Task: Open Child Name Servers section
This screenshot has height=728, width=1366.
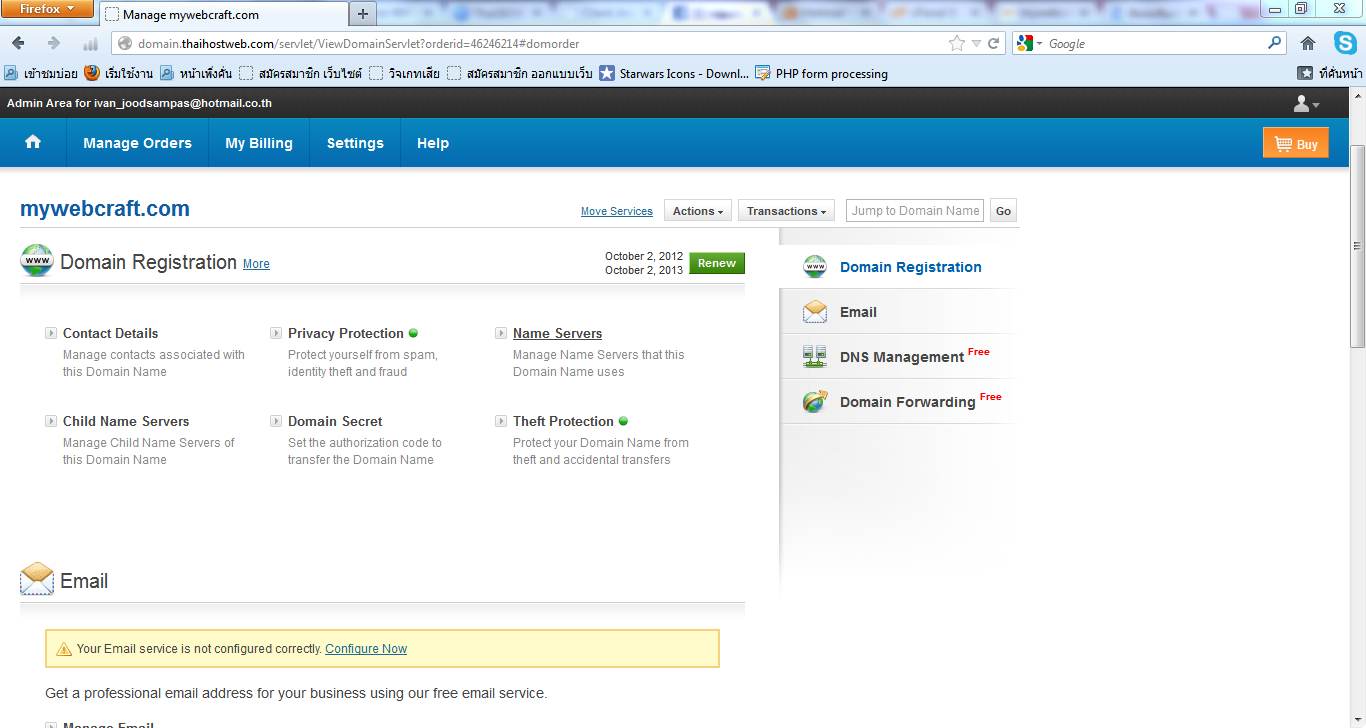Action: (x=126, y=421)
